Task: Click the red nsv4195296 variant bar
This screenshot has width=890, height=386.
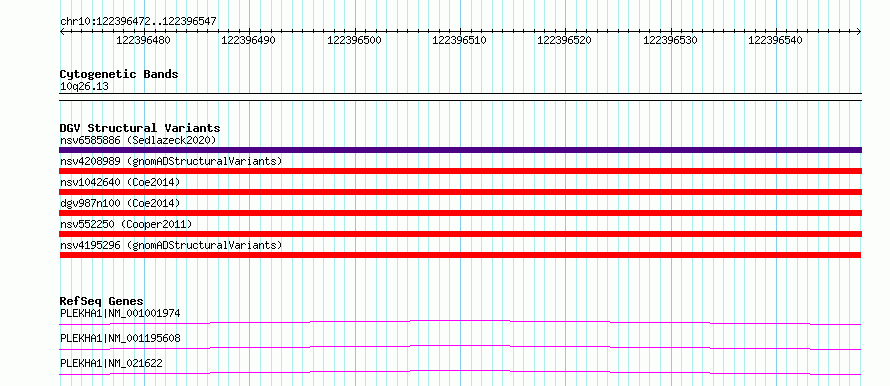Action: 461,255
